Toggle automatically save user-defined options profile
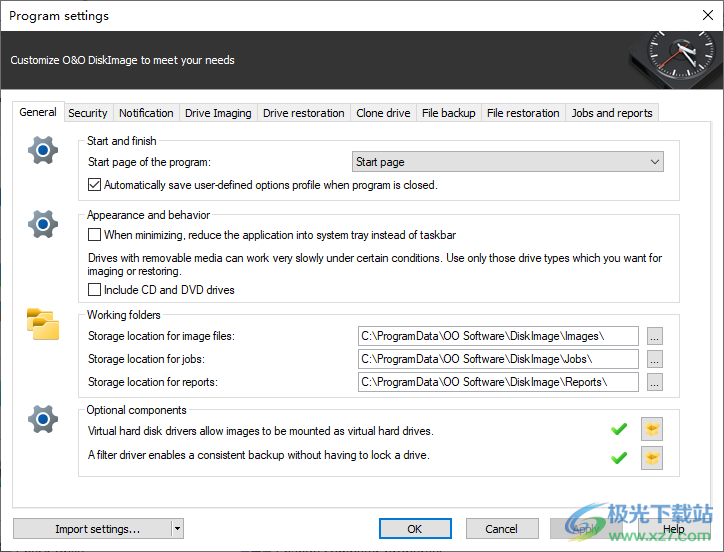Image resolution: width=724 pixels, height=552 pixels. pos(94,185)
